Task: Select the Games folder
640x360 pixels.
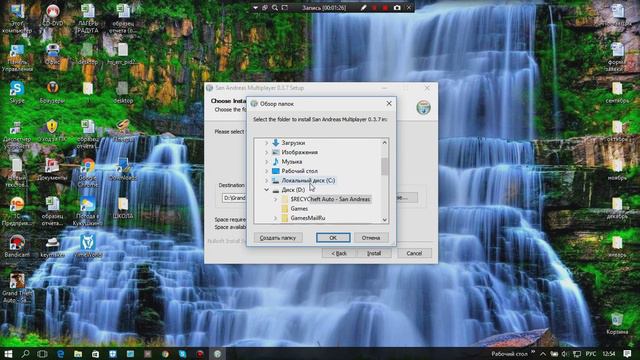Action: 299,209
